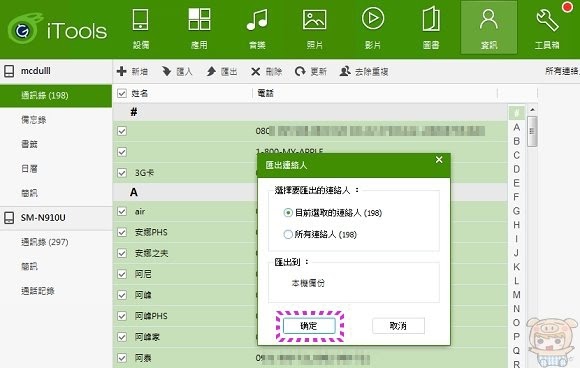Toggle checkbox for the 3G卡 contact
The width and height of the screenshot is (580, 368).
[x=122, y=173]
